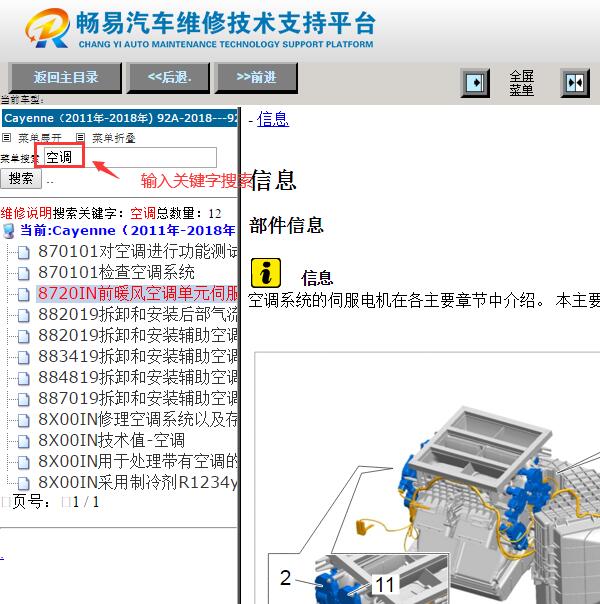The width and height of the screenshot is (600, 604).
Task: Open 8720IN前暖风空调单元伺服 entry
Action: pos(137,294)
